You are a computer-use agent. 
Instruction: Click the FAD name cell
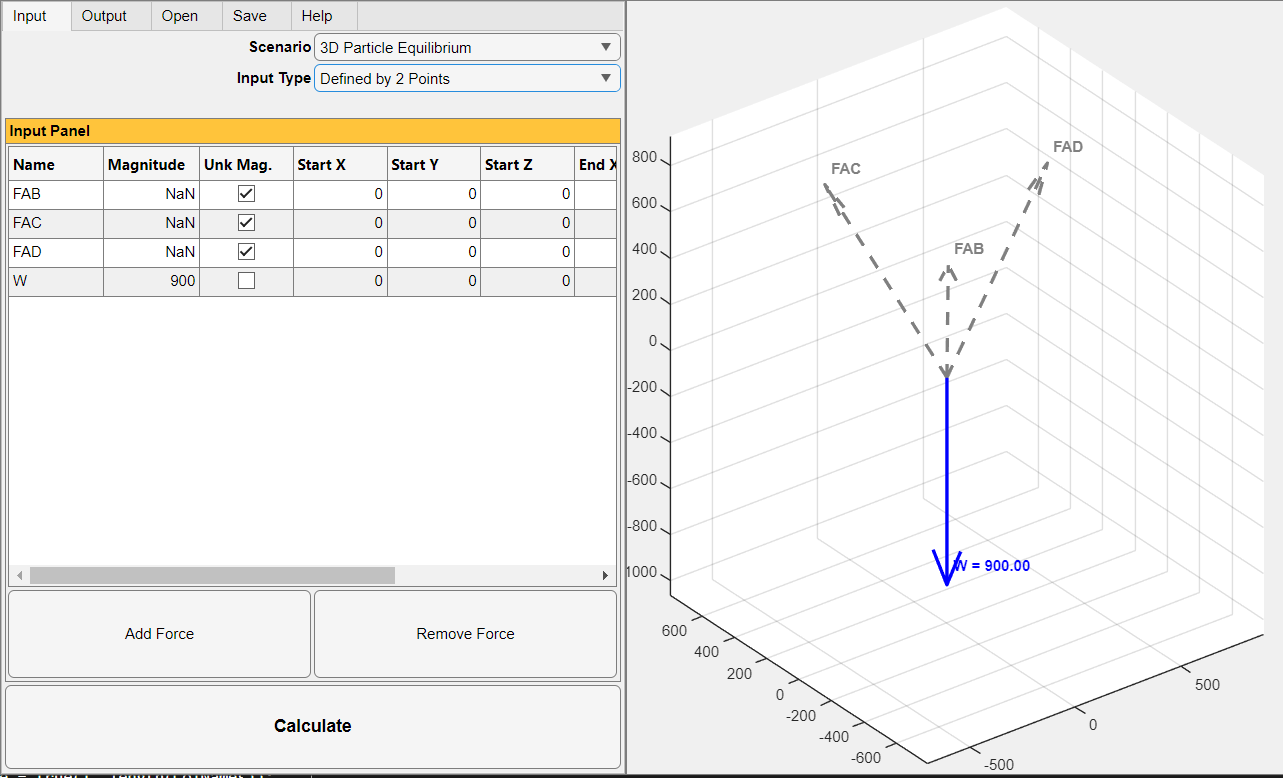pos(56,253)
